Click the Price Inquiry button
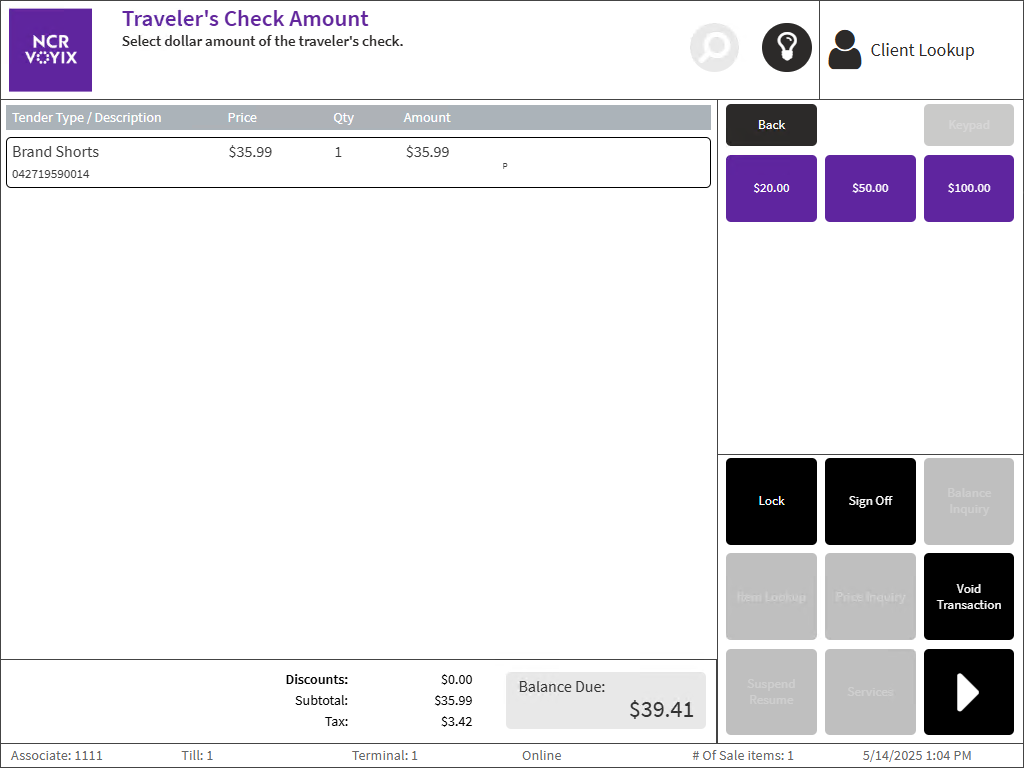The image size is (1024, 768). 870,597
